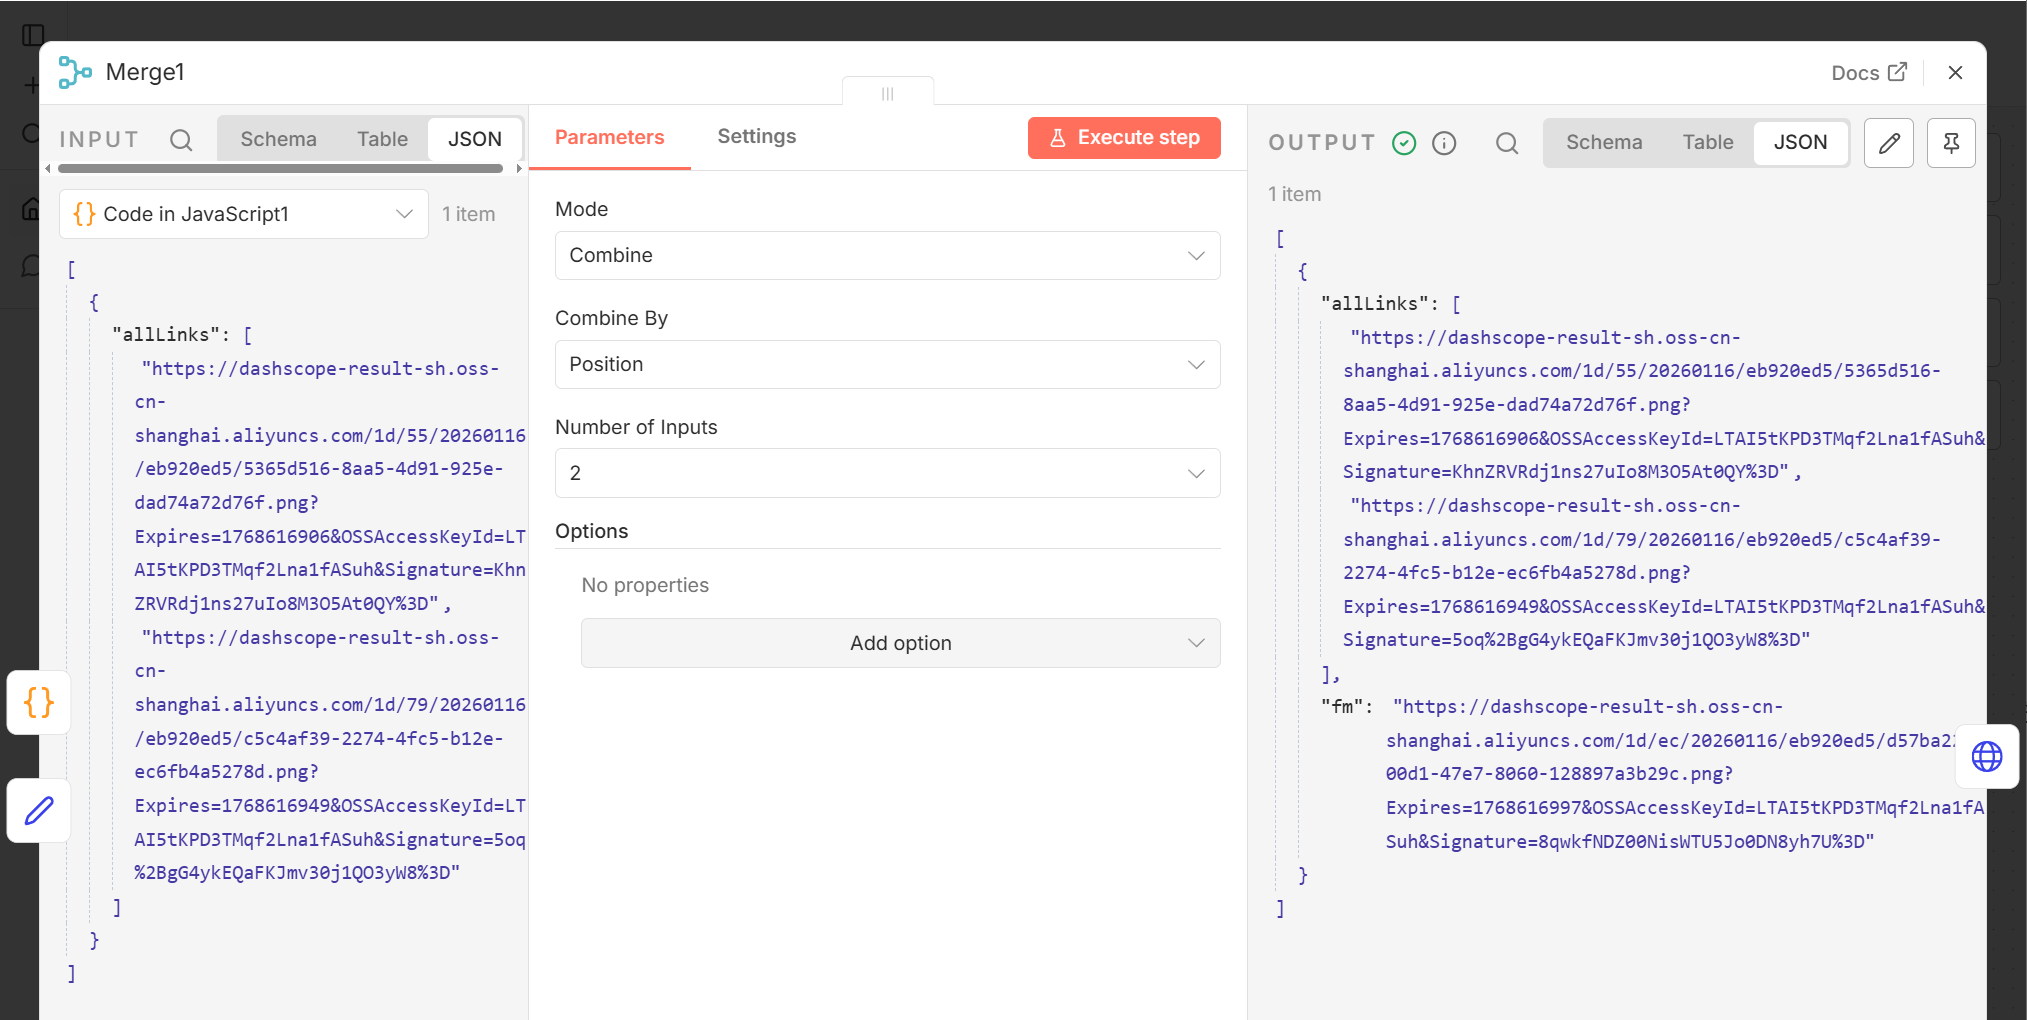2027x1020 pixels.
Task: Click the orange curly braces floating icon
Action: [x=39, y=702]
